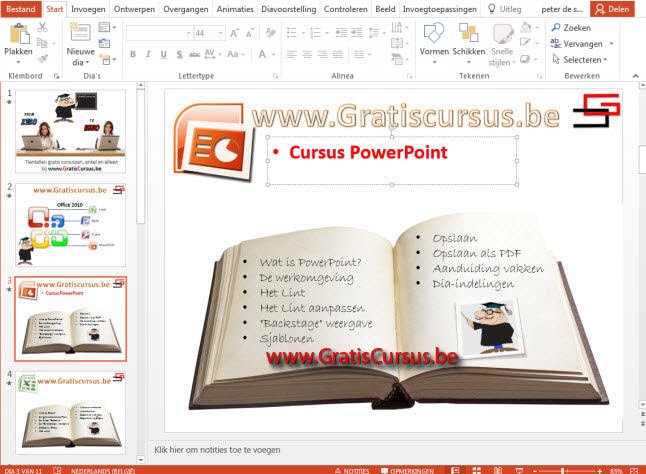Image resolution: width=646 pixels, height=474 pixels.
Task: Click the zoom out minus button
Action: pyautogui.click(x=534, y=470)
